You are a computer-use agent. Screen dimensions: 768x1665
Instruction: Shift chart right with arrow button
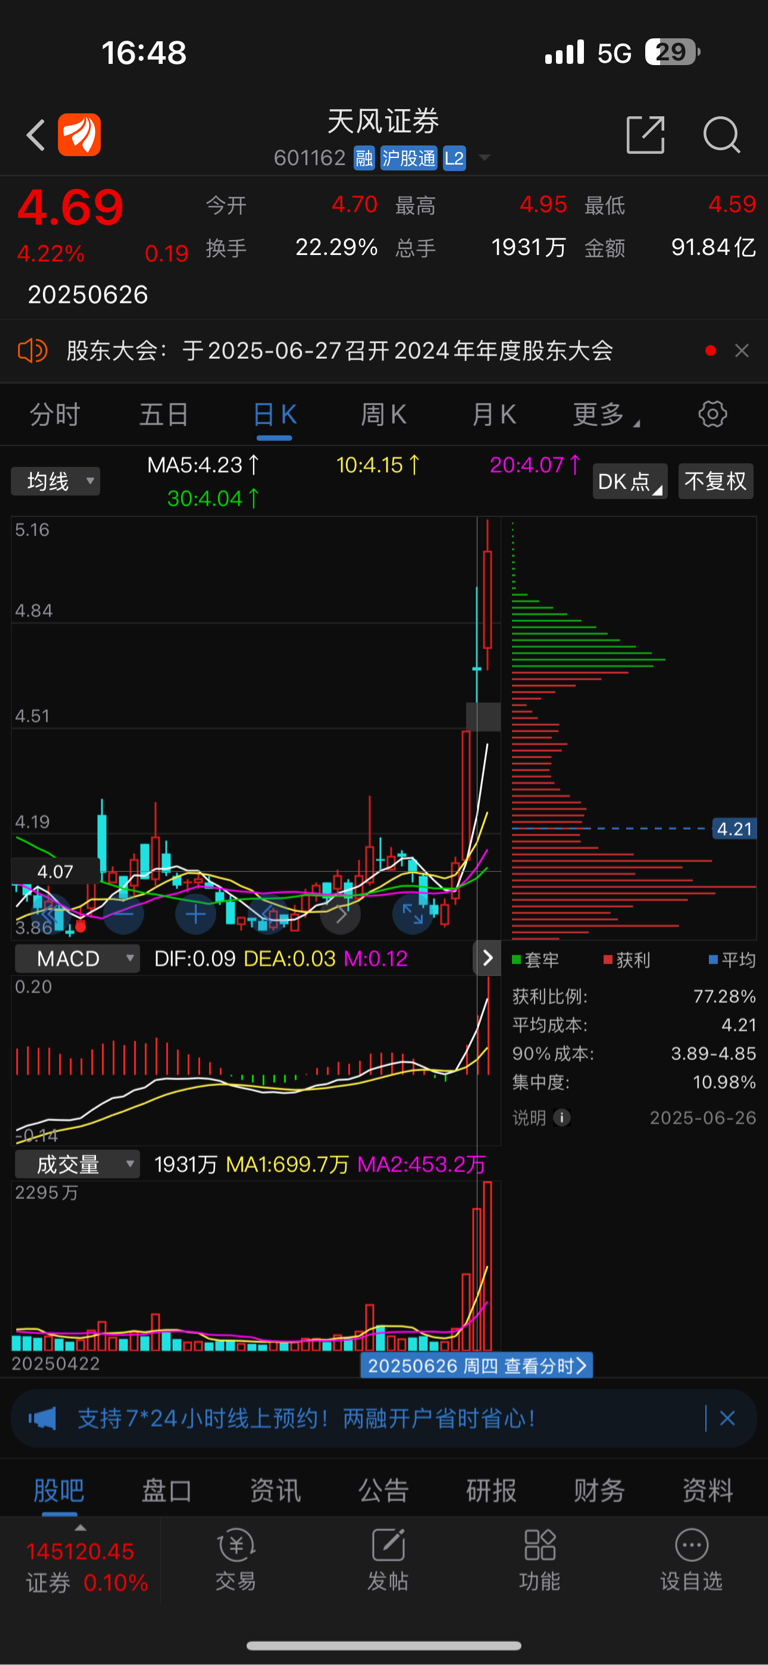[341, 914]
